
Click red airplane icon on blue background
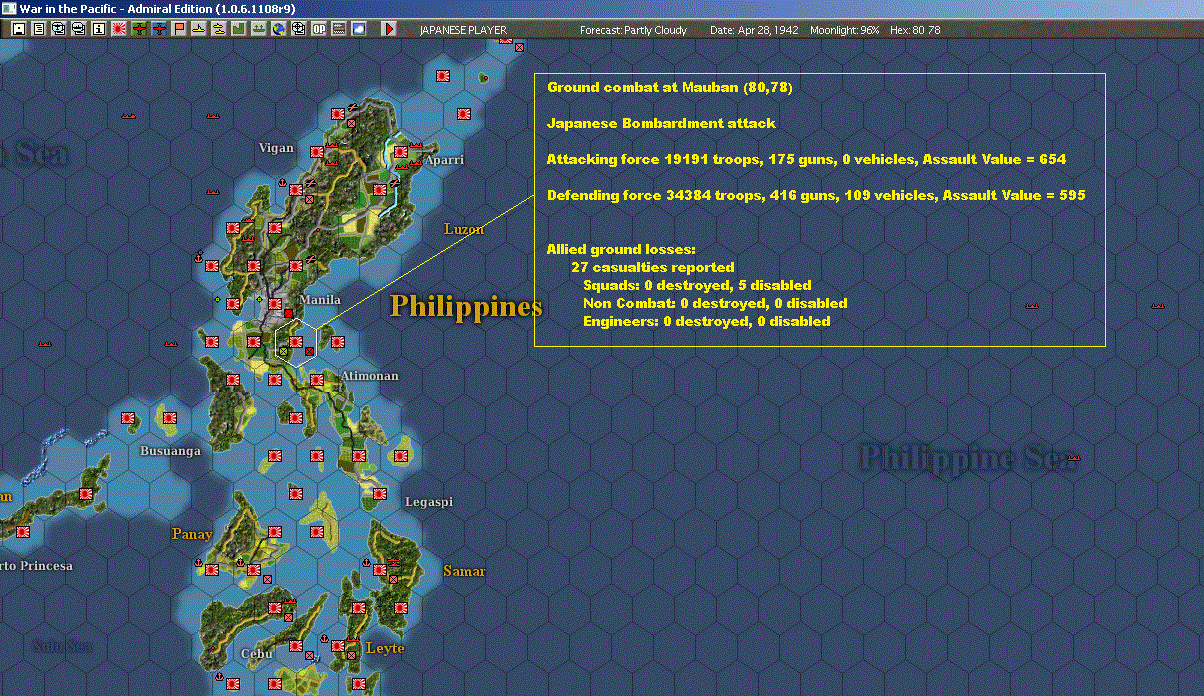point(159,29)
